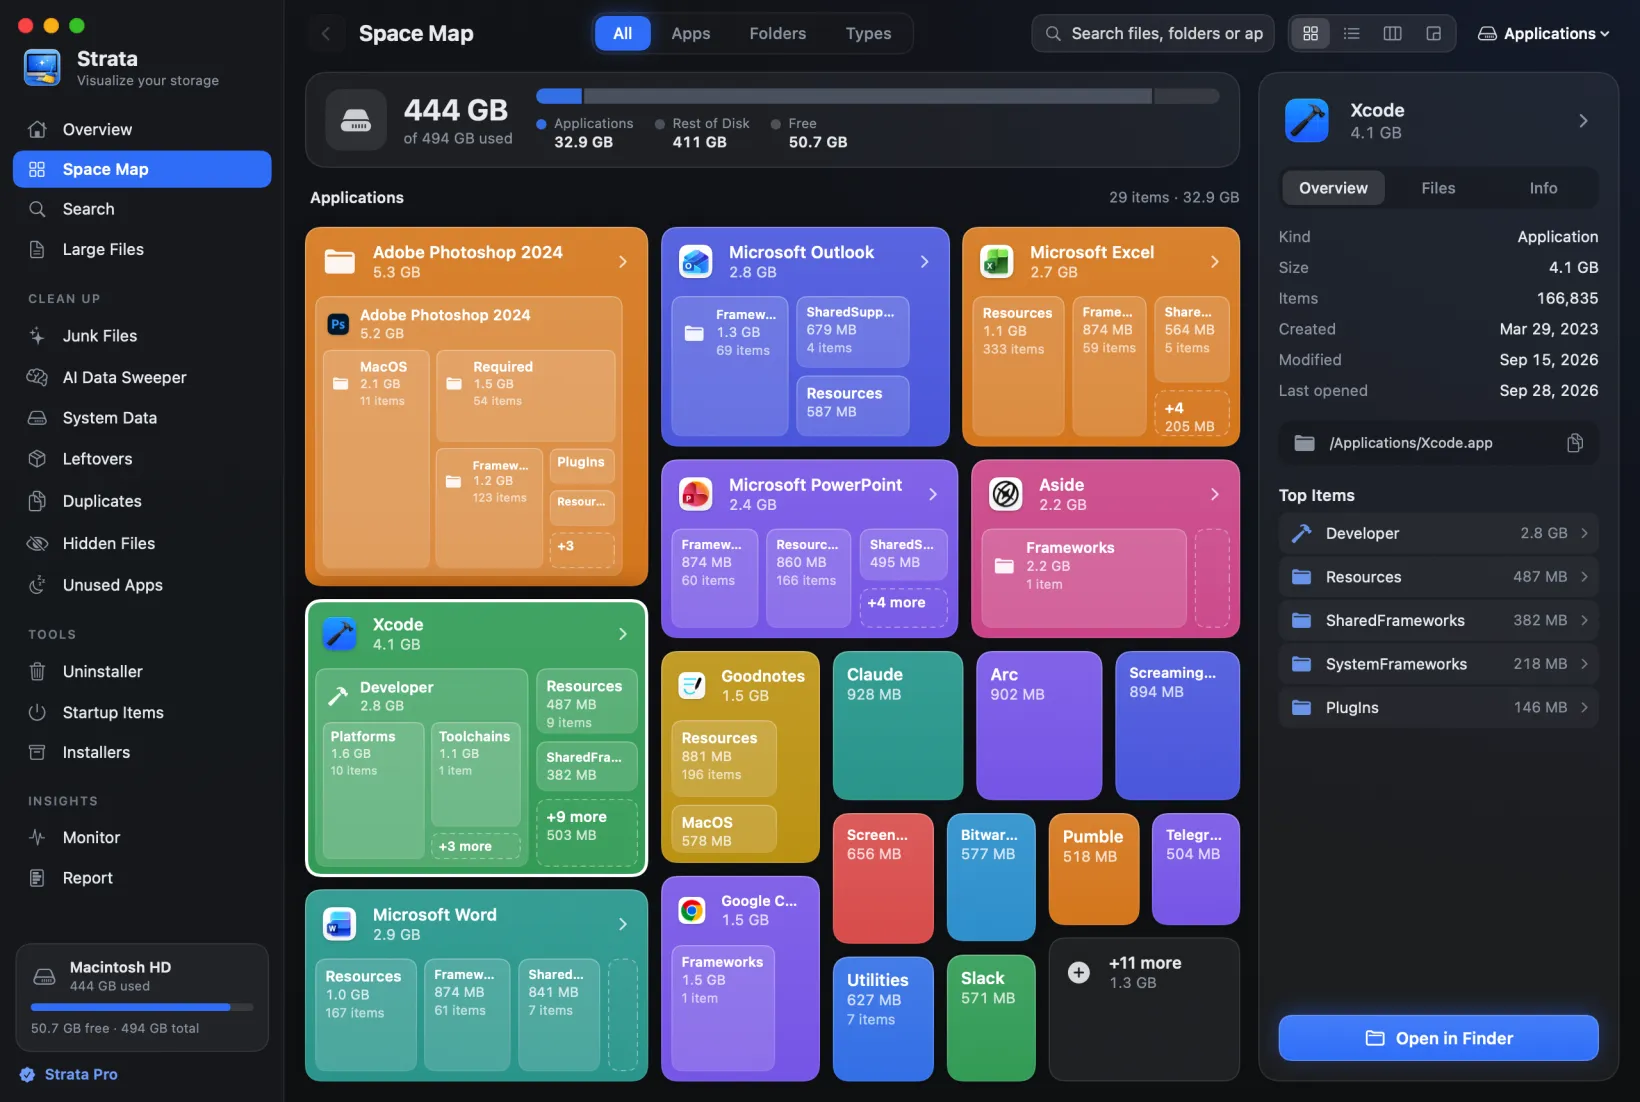Toggle the inspector panel layout icon
This screenshot has height=1102, width=1640.
[x=1433, y=33]
